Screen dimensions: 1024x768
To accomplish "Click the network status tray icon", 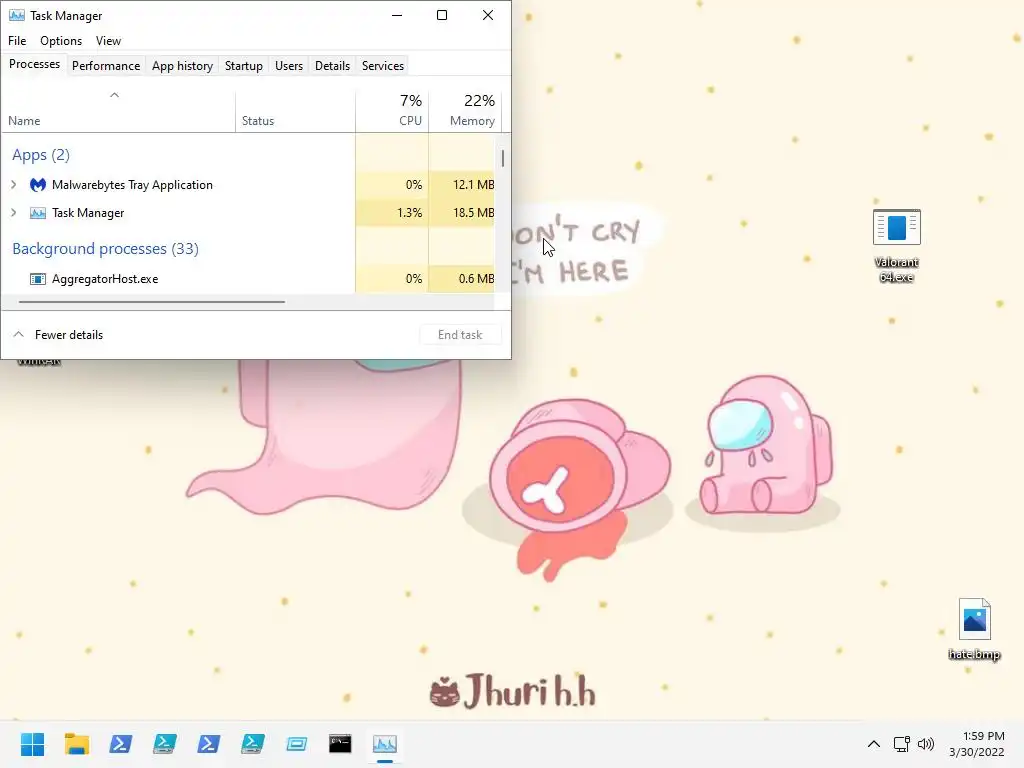I will point(902,744).
